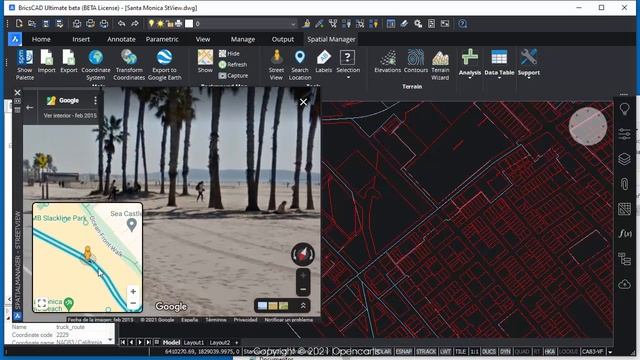Open the Manage ribbon tab

243,39
